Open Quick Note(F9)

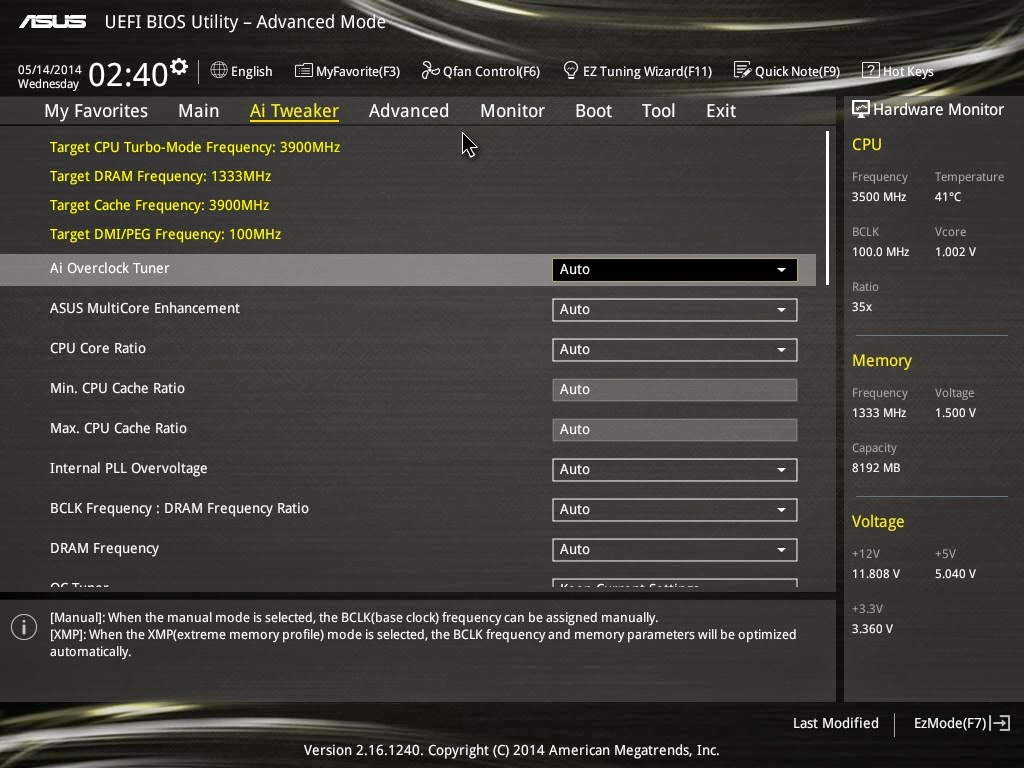click(787, 71)
